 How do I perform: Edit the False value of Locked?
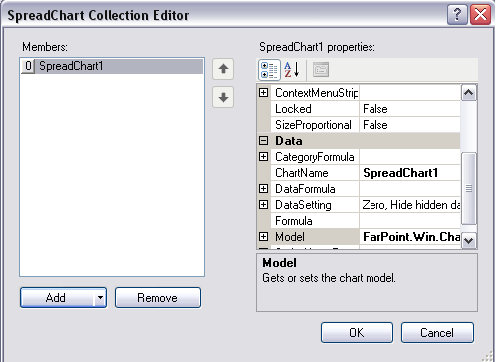point(410,109)
